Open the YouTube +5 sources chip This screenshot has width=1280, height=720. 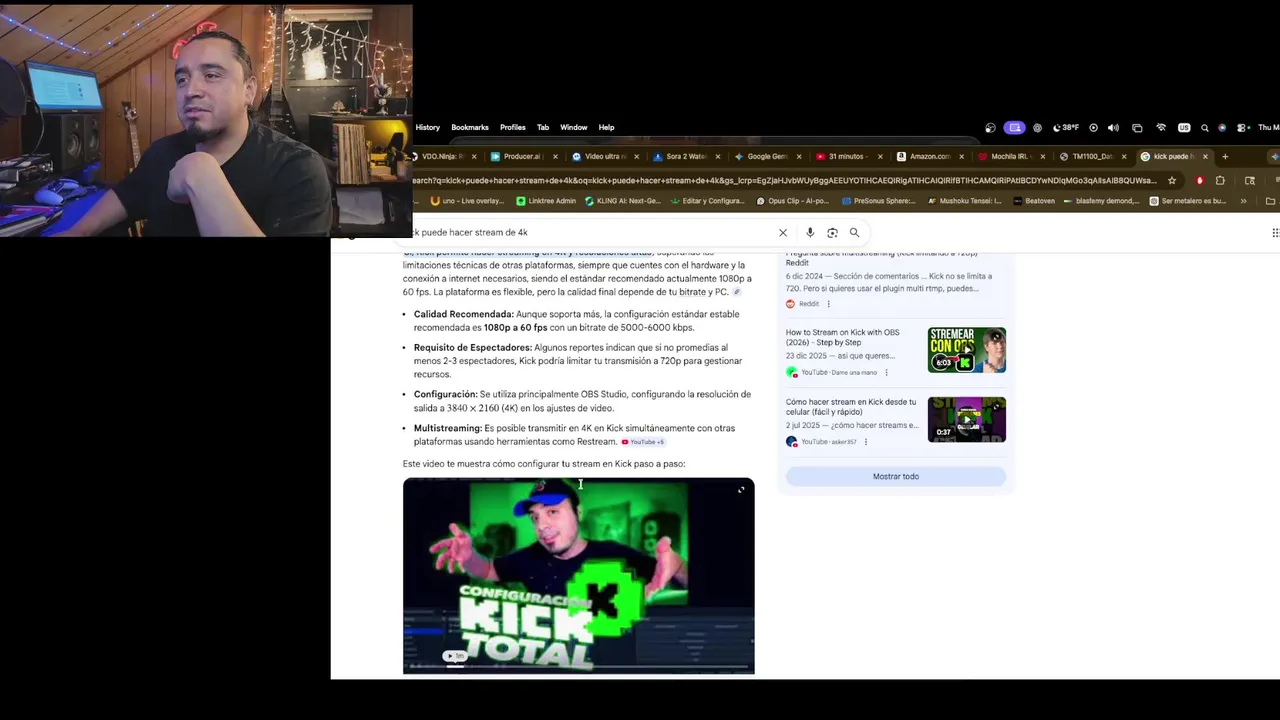[643, 441]
